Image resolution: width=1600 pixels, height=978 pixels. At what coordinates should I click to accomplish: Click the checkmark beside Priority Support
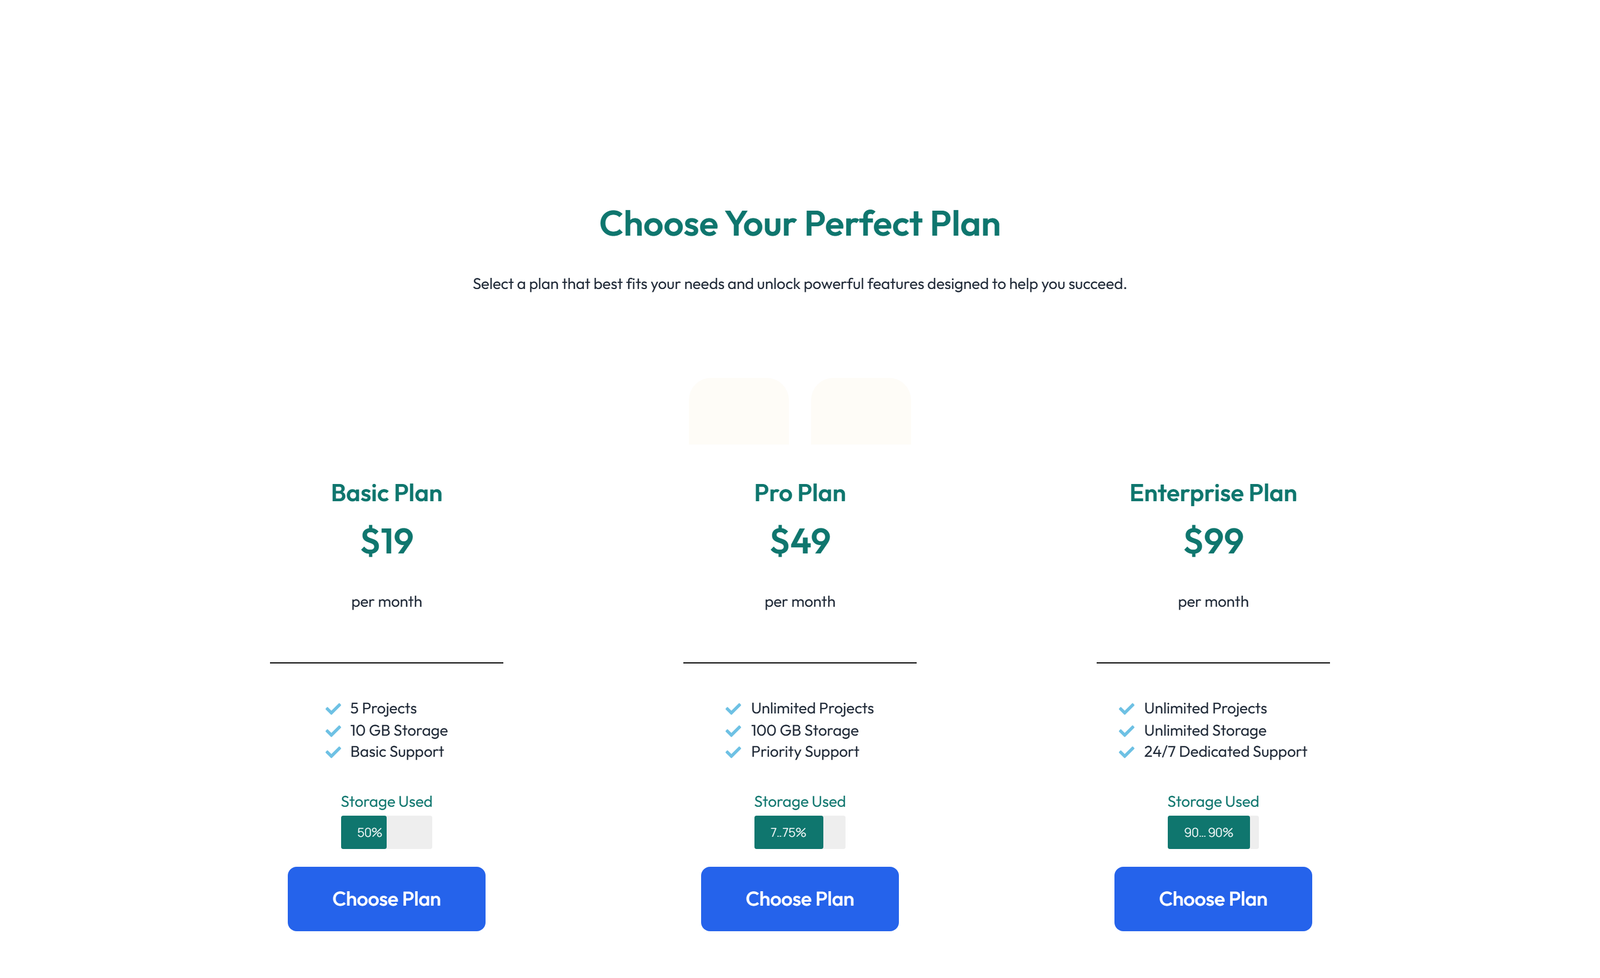tap(733, 752)
